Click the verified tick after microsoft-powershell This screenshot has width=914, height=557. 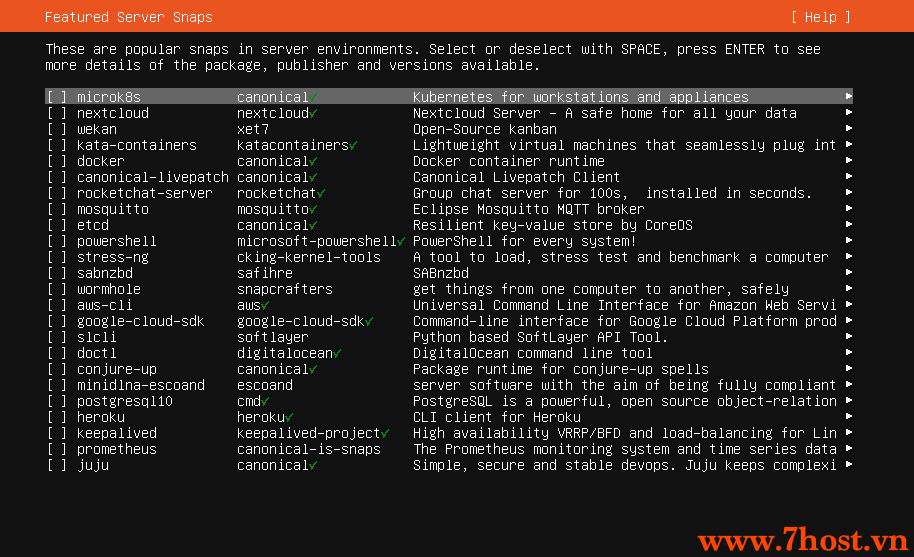point(401,241)
